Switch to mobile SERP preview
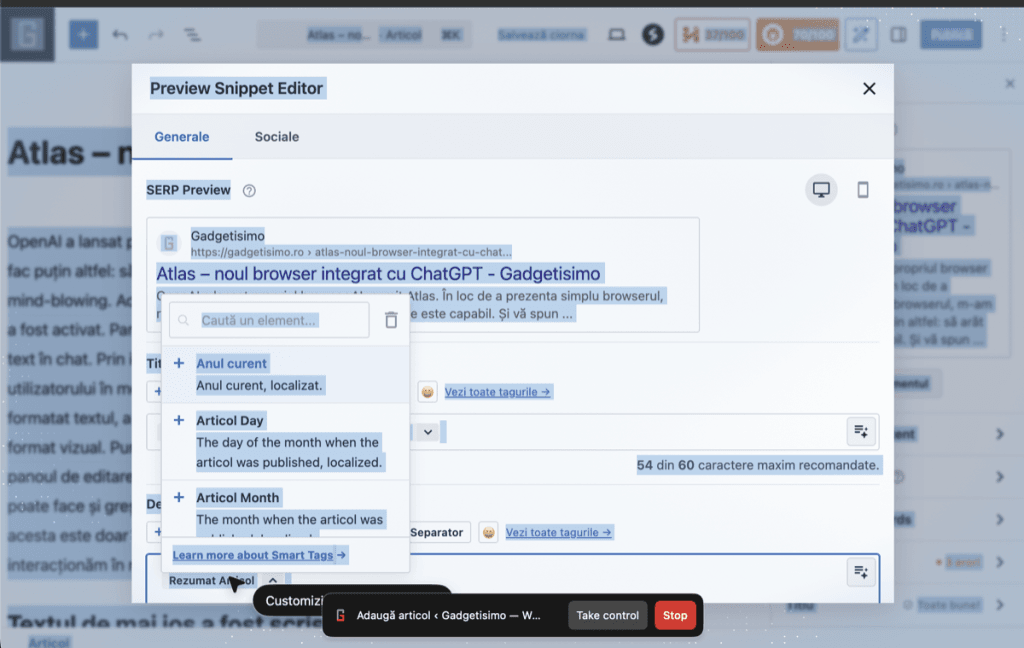Image resolution: width=1024 pixels, height=648 pixels. (863, 190)
